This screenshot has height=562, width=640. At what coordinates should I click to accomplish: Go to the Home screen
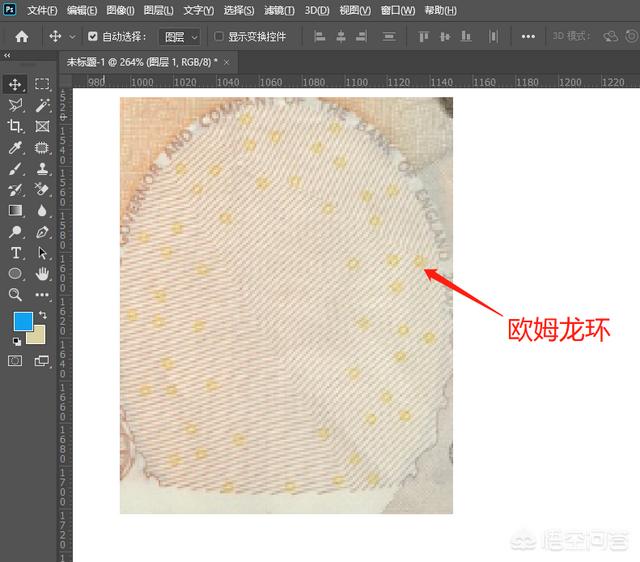22,37
